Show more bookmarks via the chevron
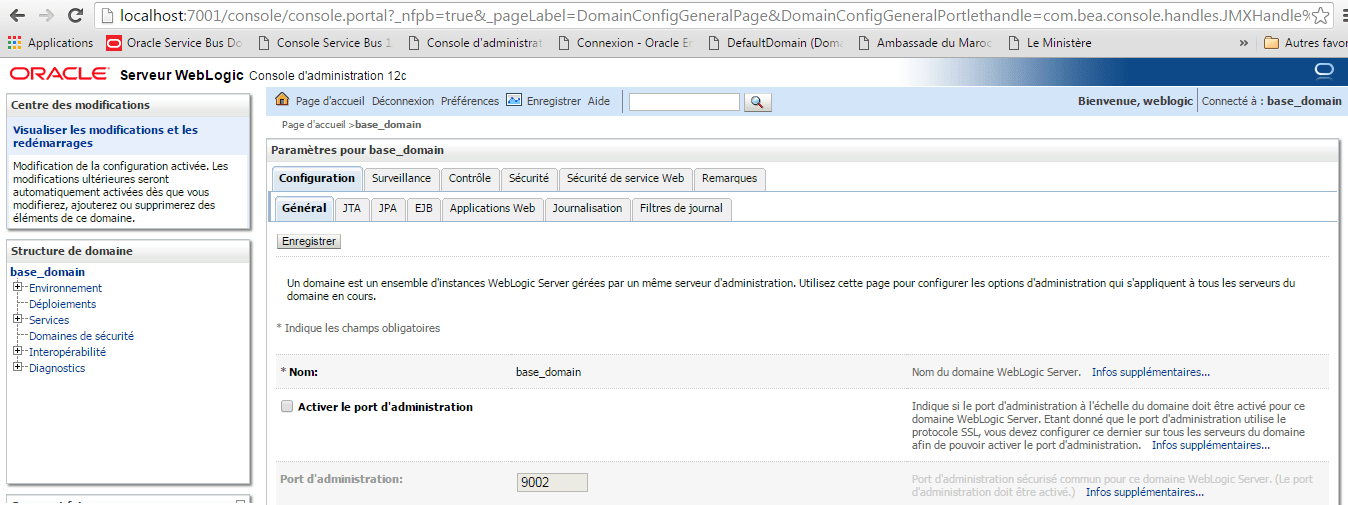The image size is (1348, 505). point(1243,43)
